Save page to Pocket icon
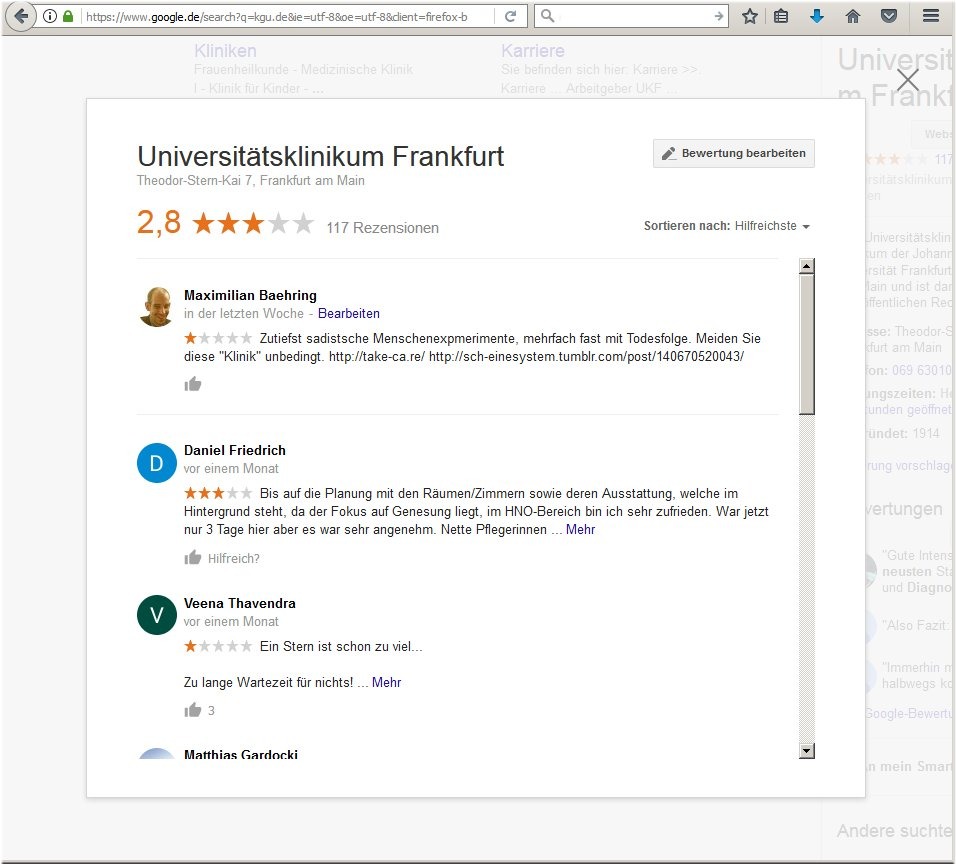Image resolution: width=956 pixels, height=864 pixels. pyautogui.click(x=889, y=16)
